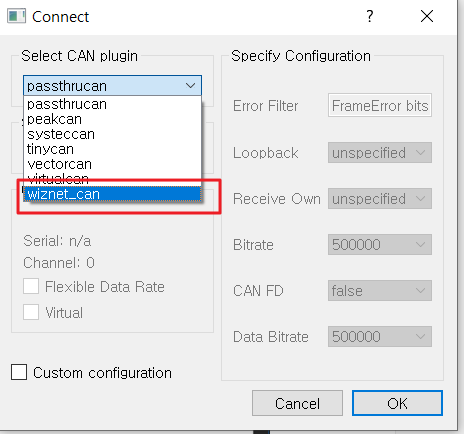This screenshot has width=464, height=434.
Task: Close the Connect dialog with X
Action: (x=427, y=16)
